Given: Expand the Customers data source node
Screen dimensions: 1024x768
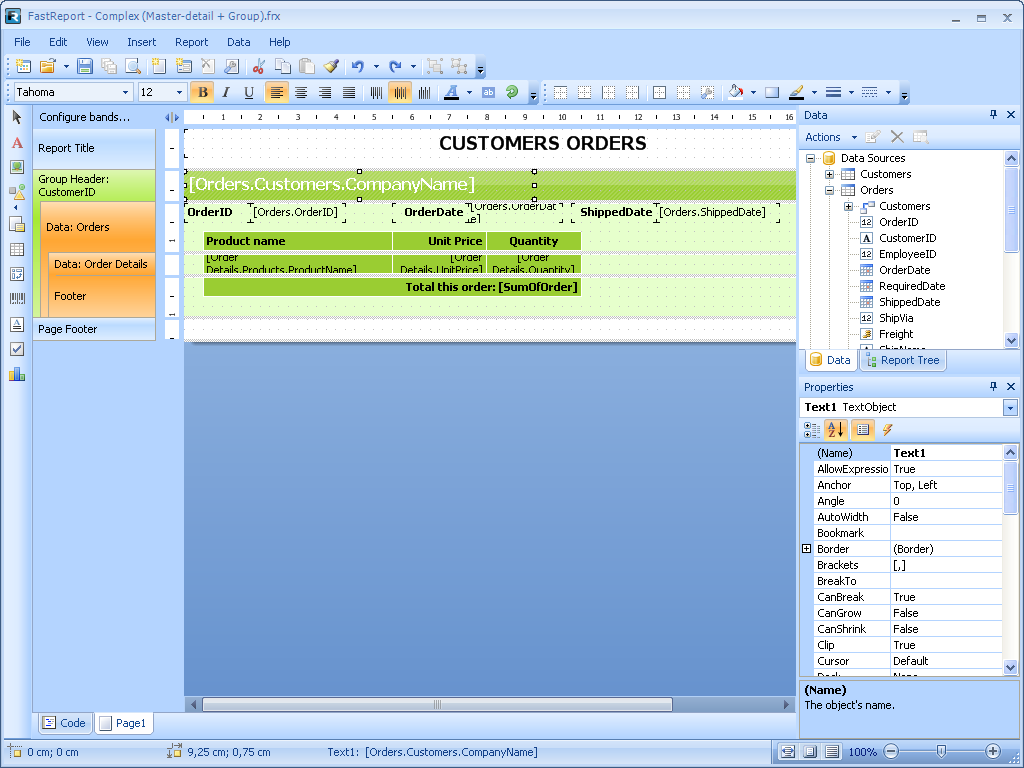Looking at the screenshot, I should tap(829, 174).
